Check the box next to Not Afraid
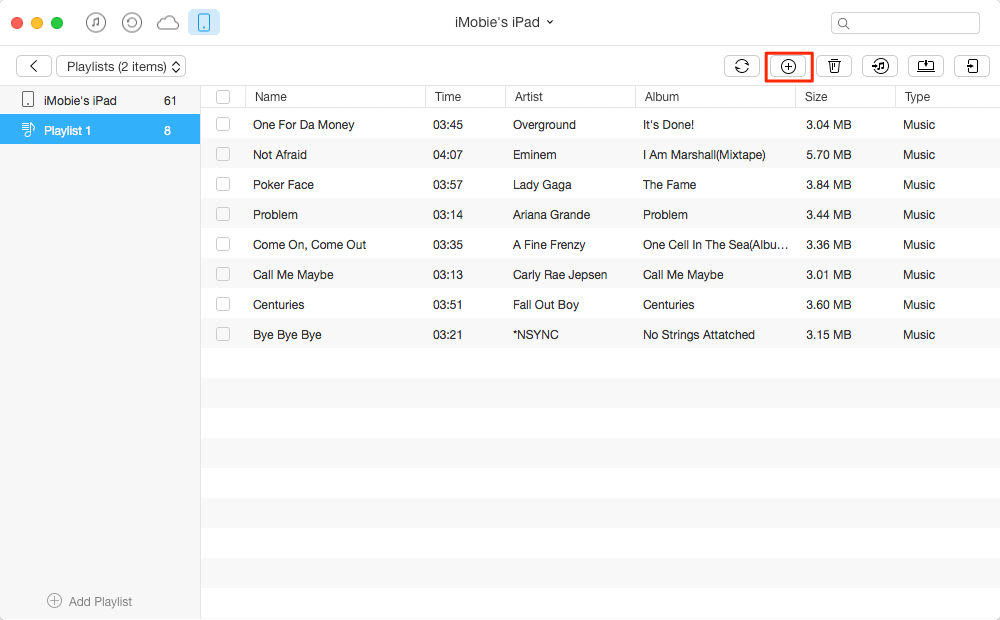The width and height of the screenshot is (1000, 620). (223, 155)
